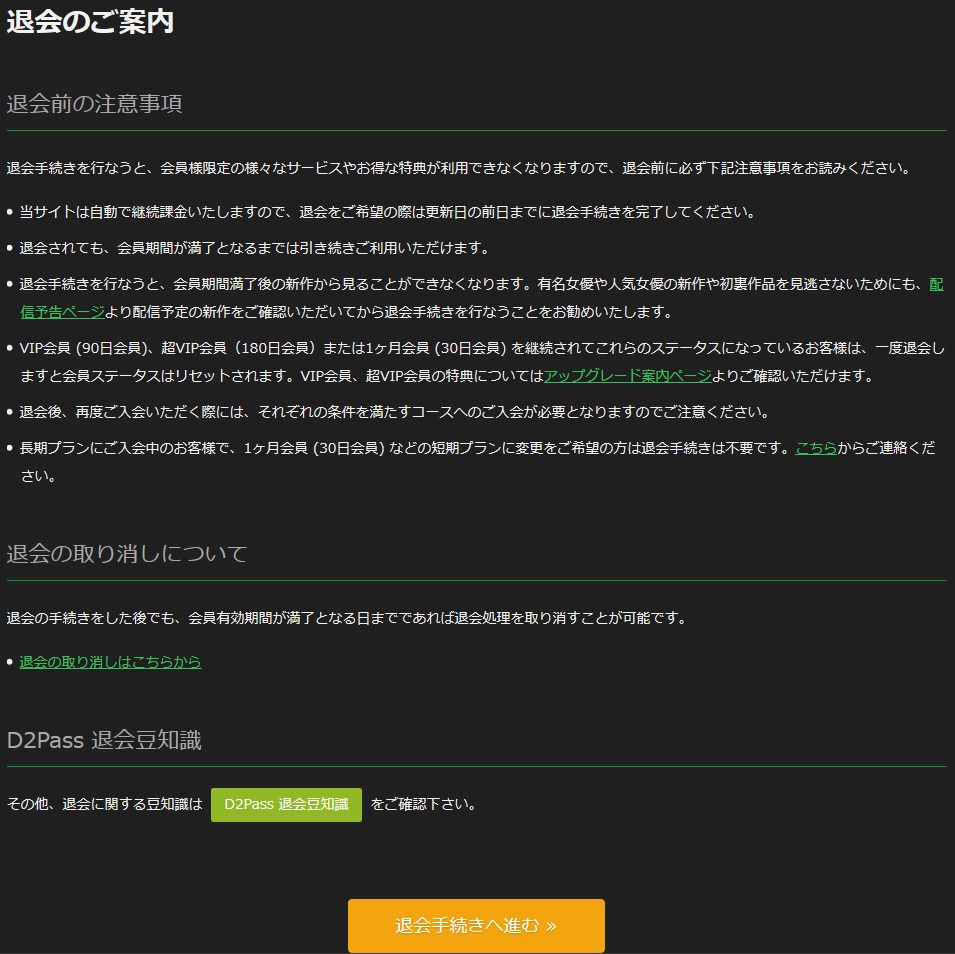Image resolution: width=955 pixels, height=954 pixels.
Task: Open the cancellation tips page via green button
Action: [286, 804]
